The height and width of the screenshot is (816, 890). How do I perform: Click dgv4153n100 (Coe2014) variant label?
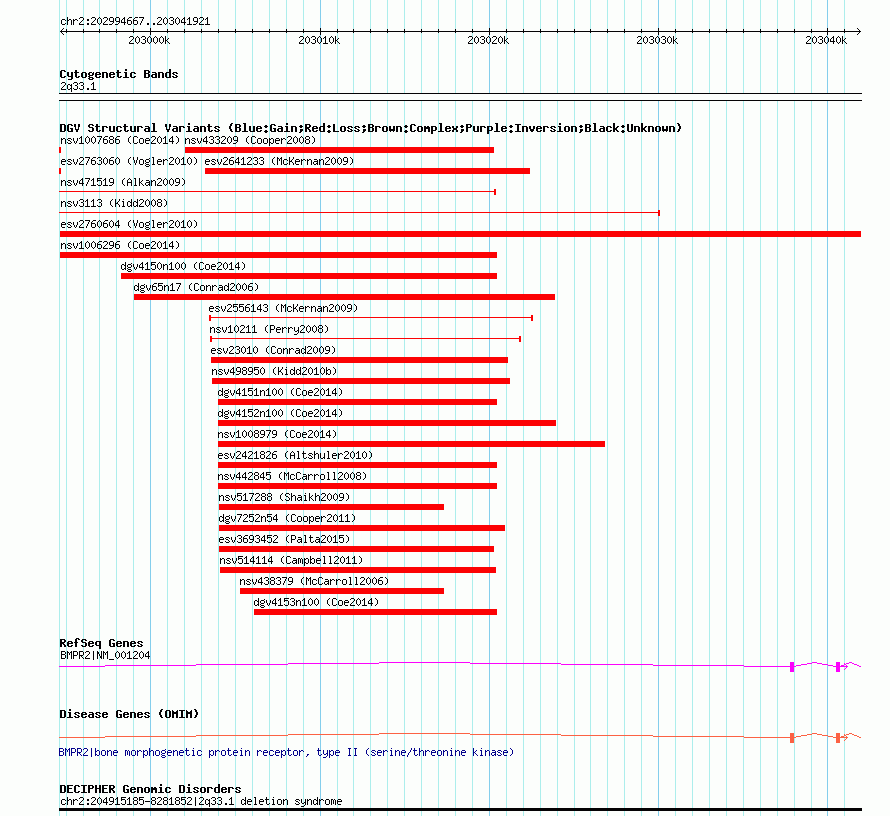point(316,602)
